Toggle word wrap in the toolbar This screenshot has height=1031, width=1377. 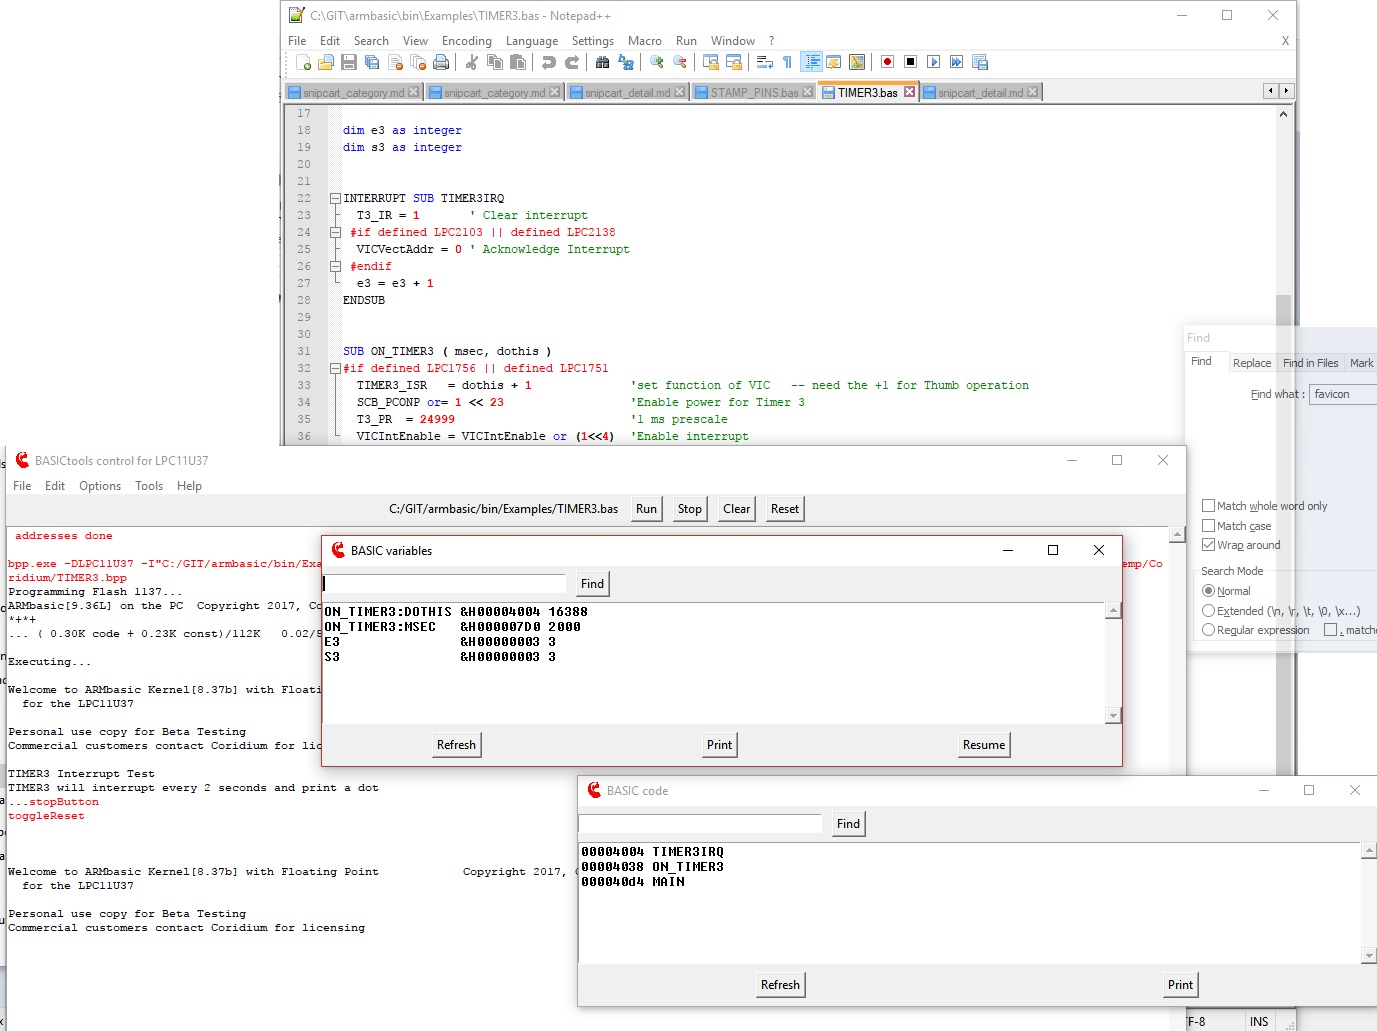coord(764,62)
